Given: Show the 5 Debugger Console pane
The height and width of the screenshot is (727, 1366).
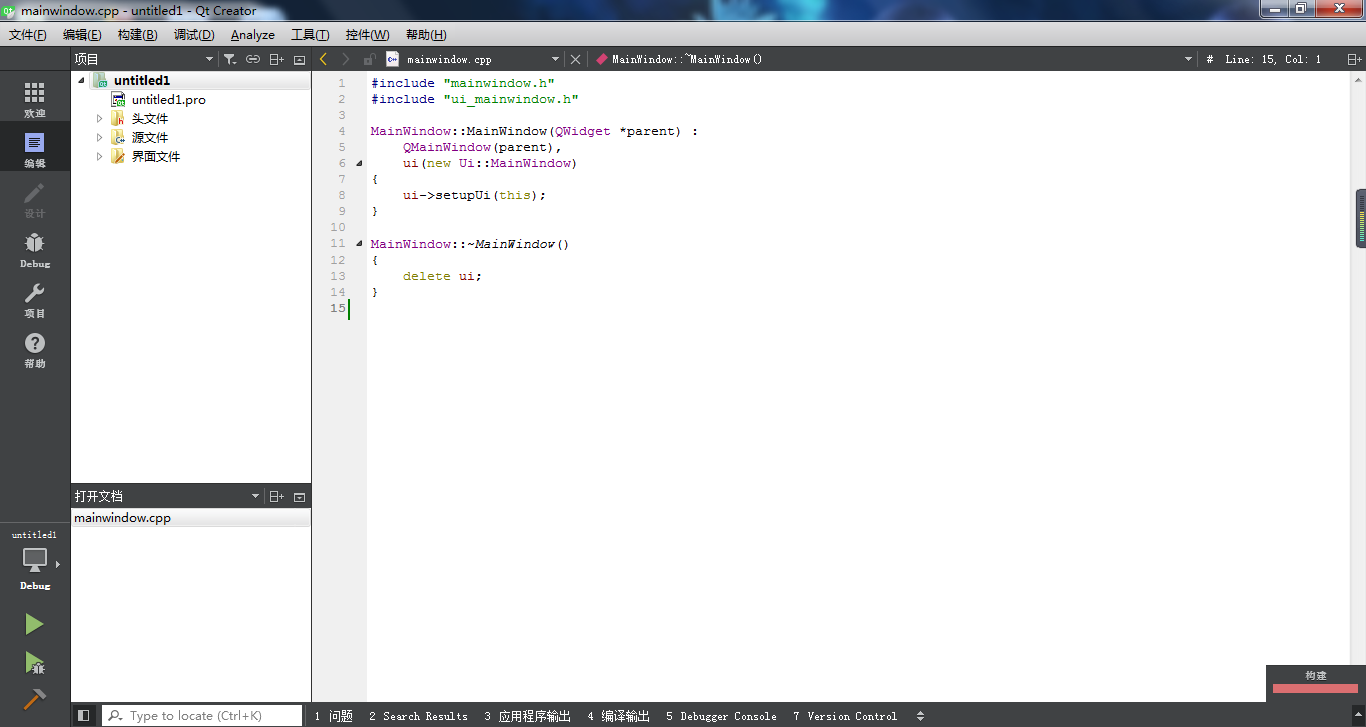Looking at the screenshot, I should (x=721, y=716).
